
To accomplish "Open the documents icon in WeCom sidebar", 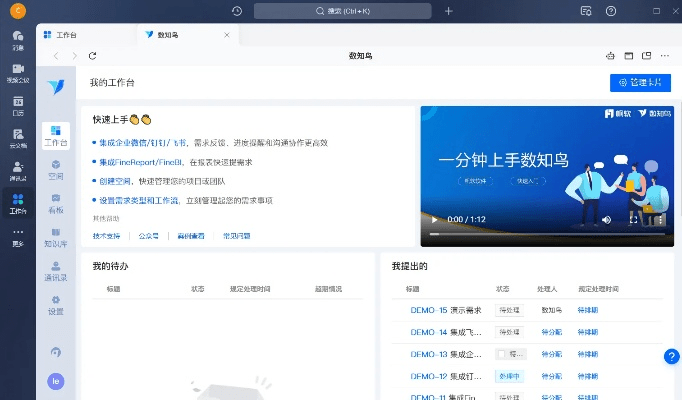I will 18,138.
